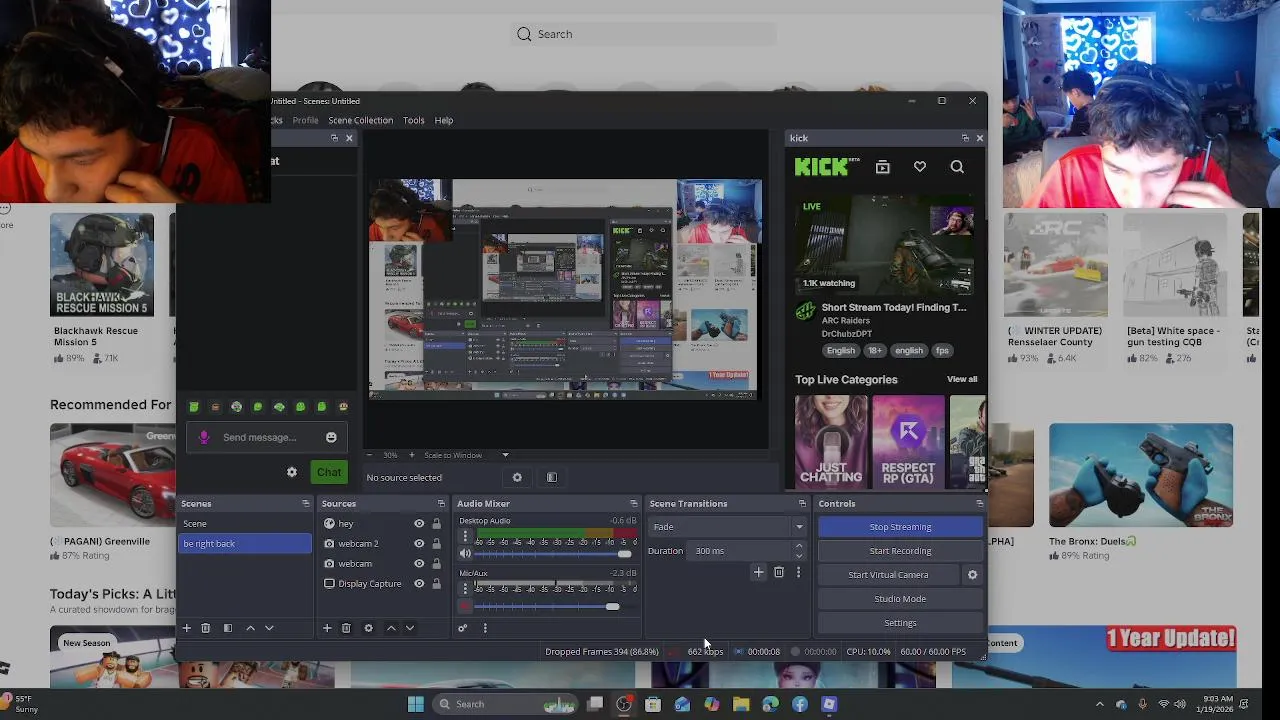
Task: Open Tools menu in OBS
Action: pyautogui.click(x=414, y=120)
